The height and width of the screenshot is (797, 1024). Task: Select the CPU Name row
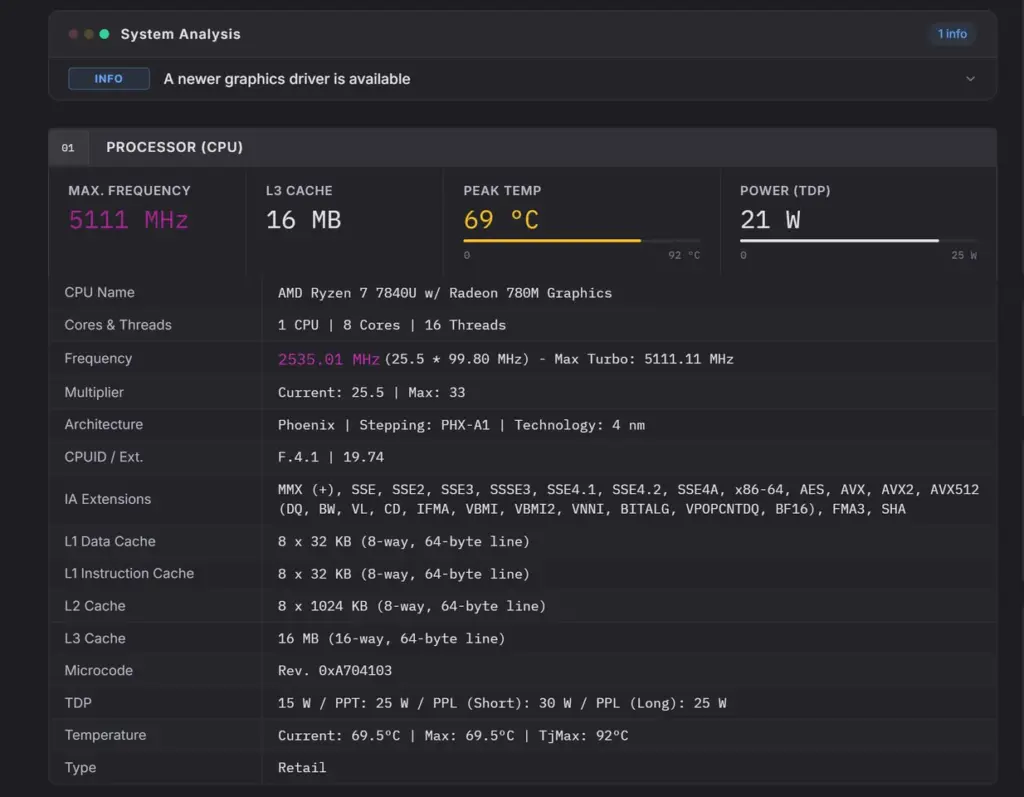[x=522, y=293]
